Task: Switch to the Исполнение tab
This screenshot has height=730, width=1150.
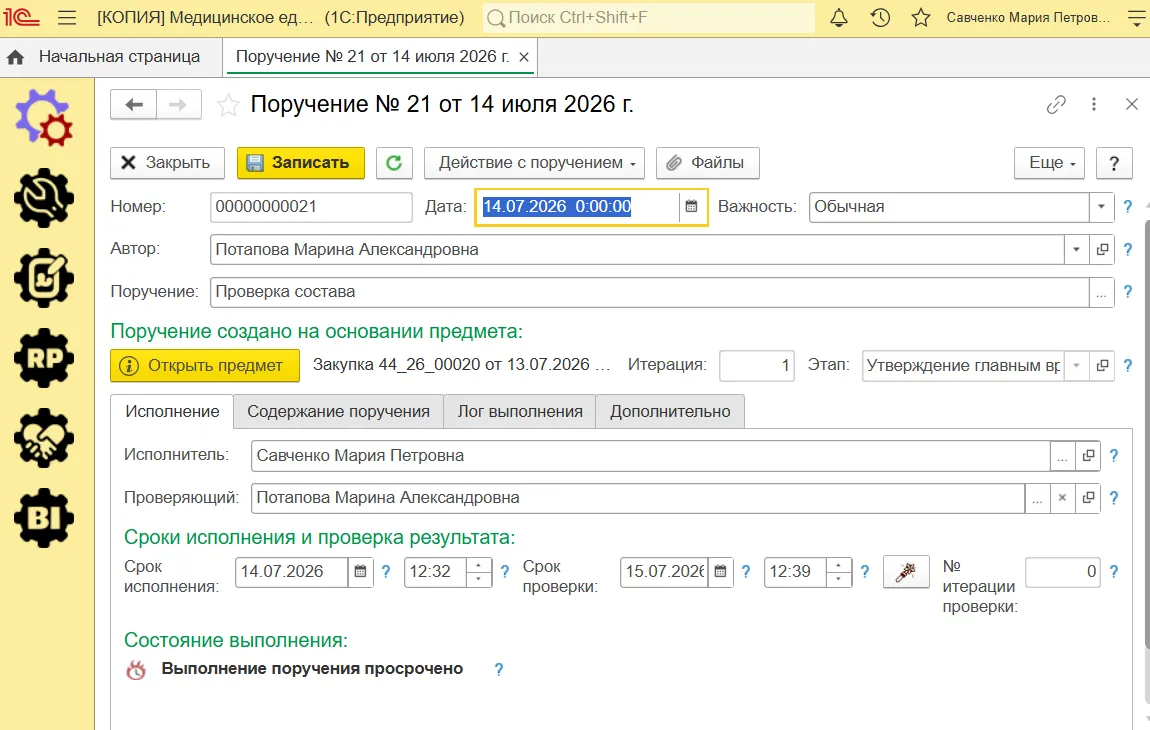Action: pos(172,412)
